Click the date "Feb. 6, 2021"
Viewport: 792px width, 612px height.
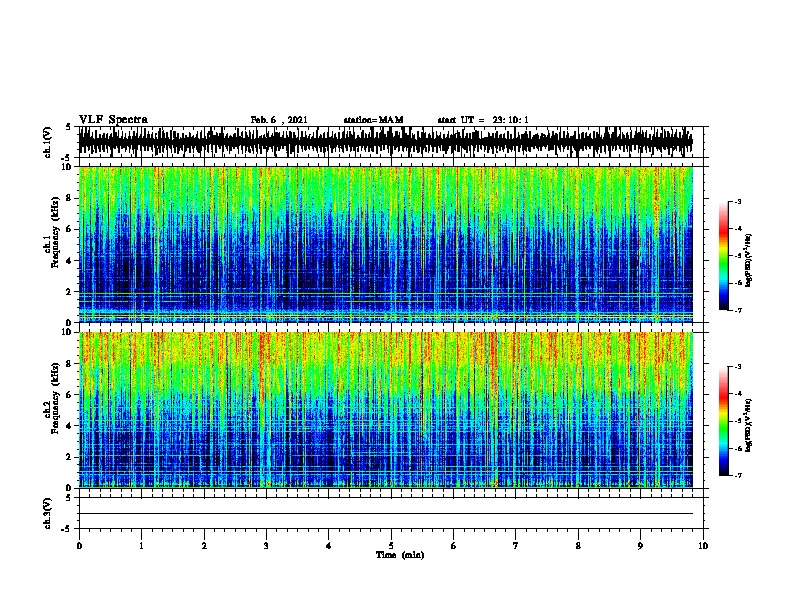(279, 120)
